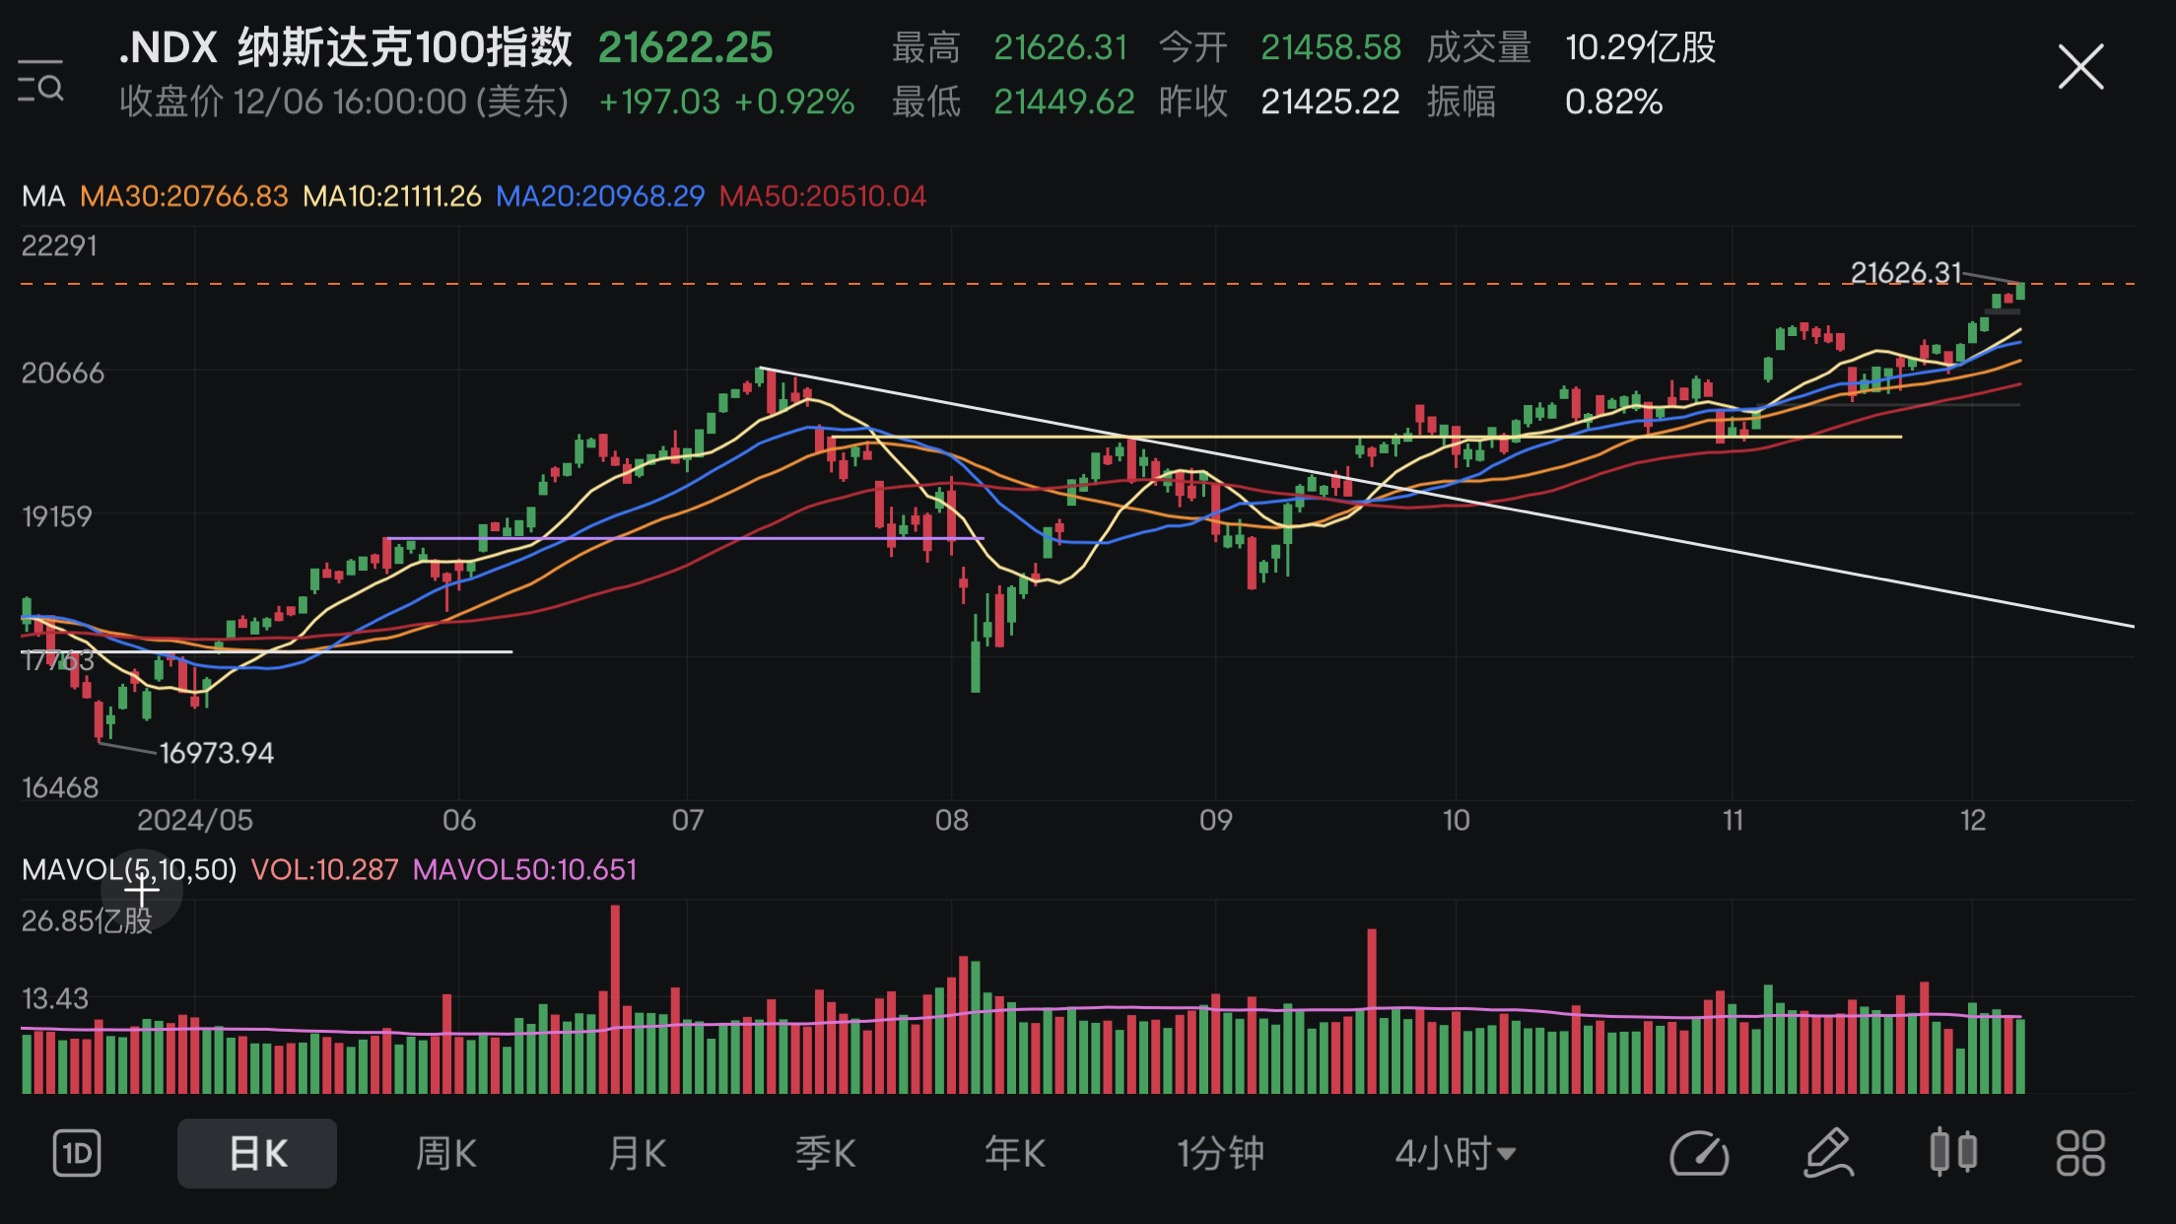
Task: Click the 今开 value 21458.58
Action: pos(1331,47)
